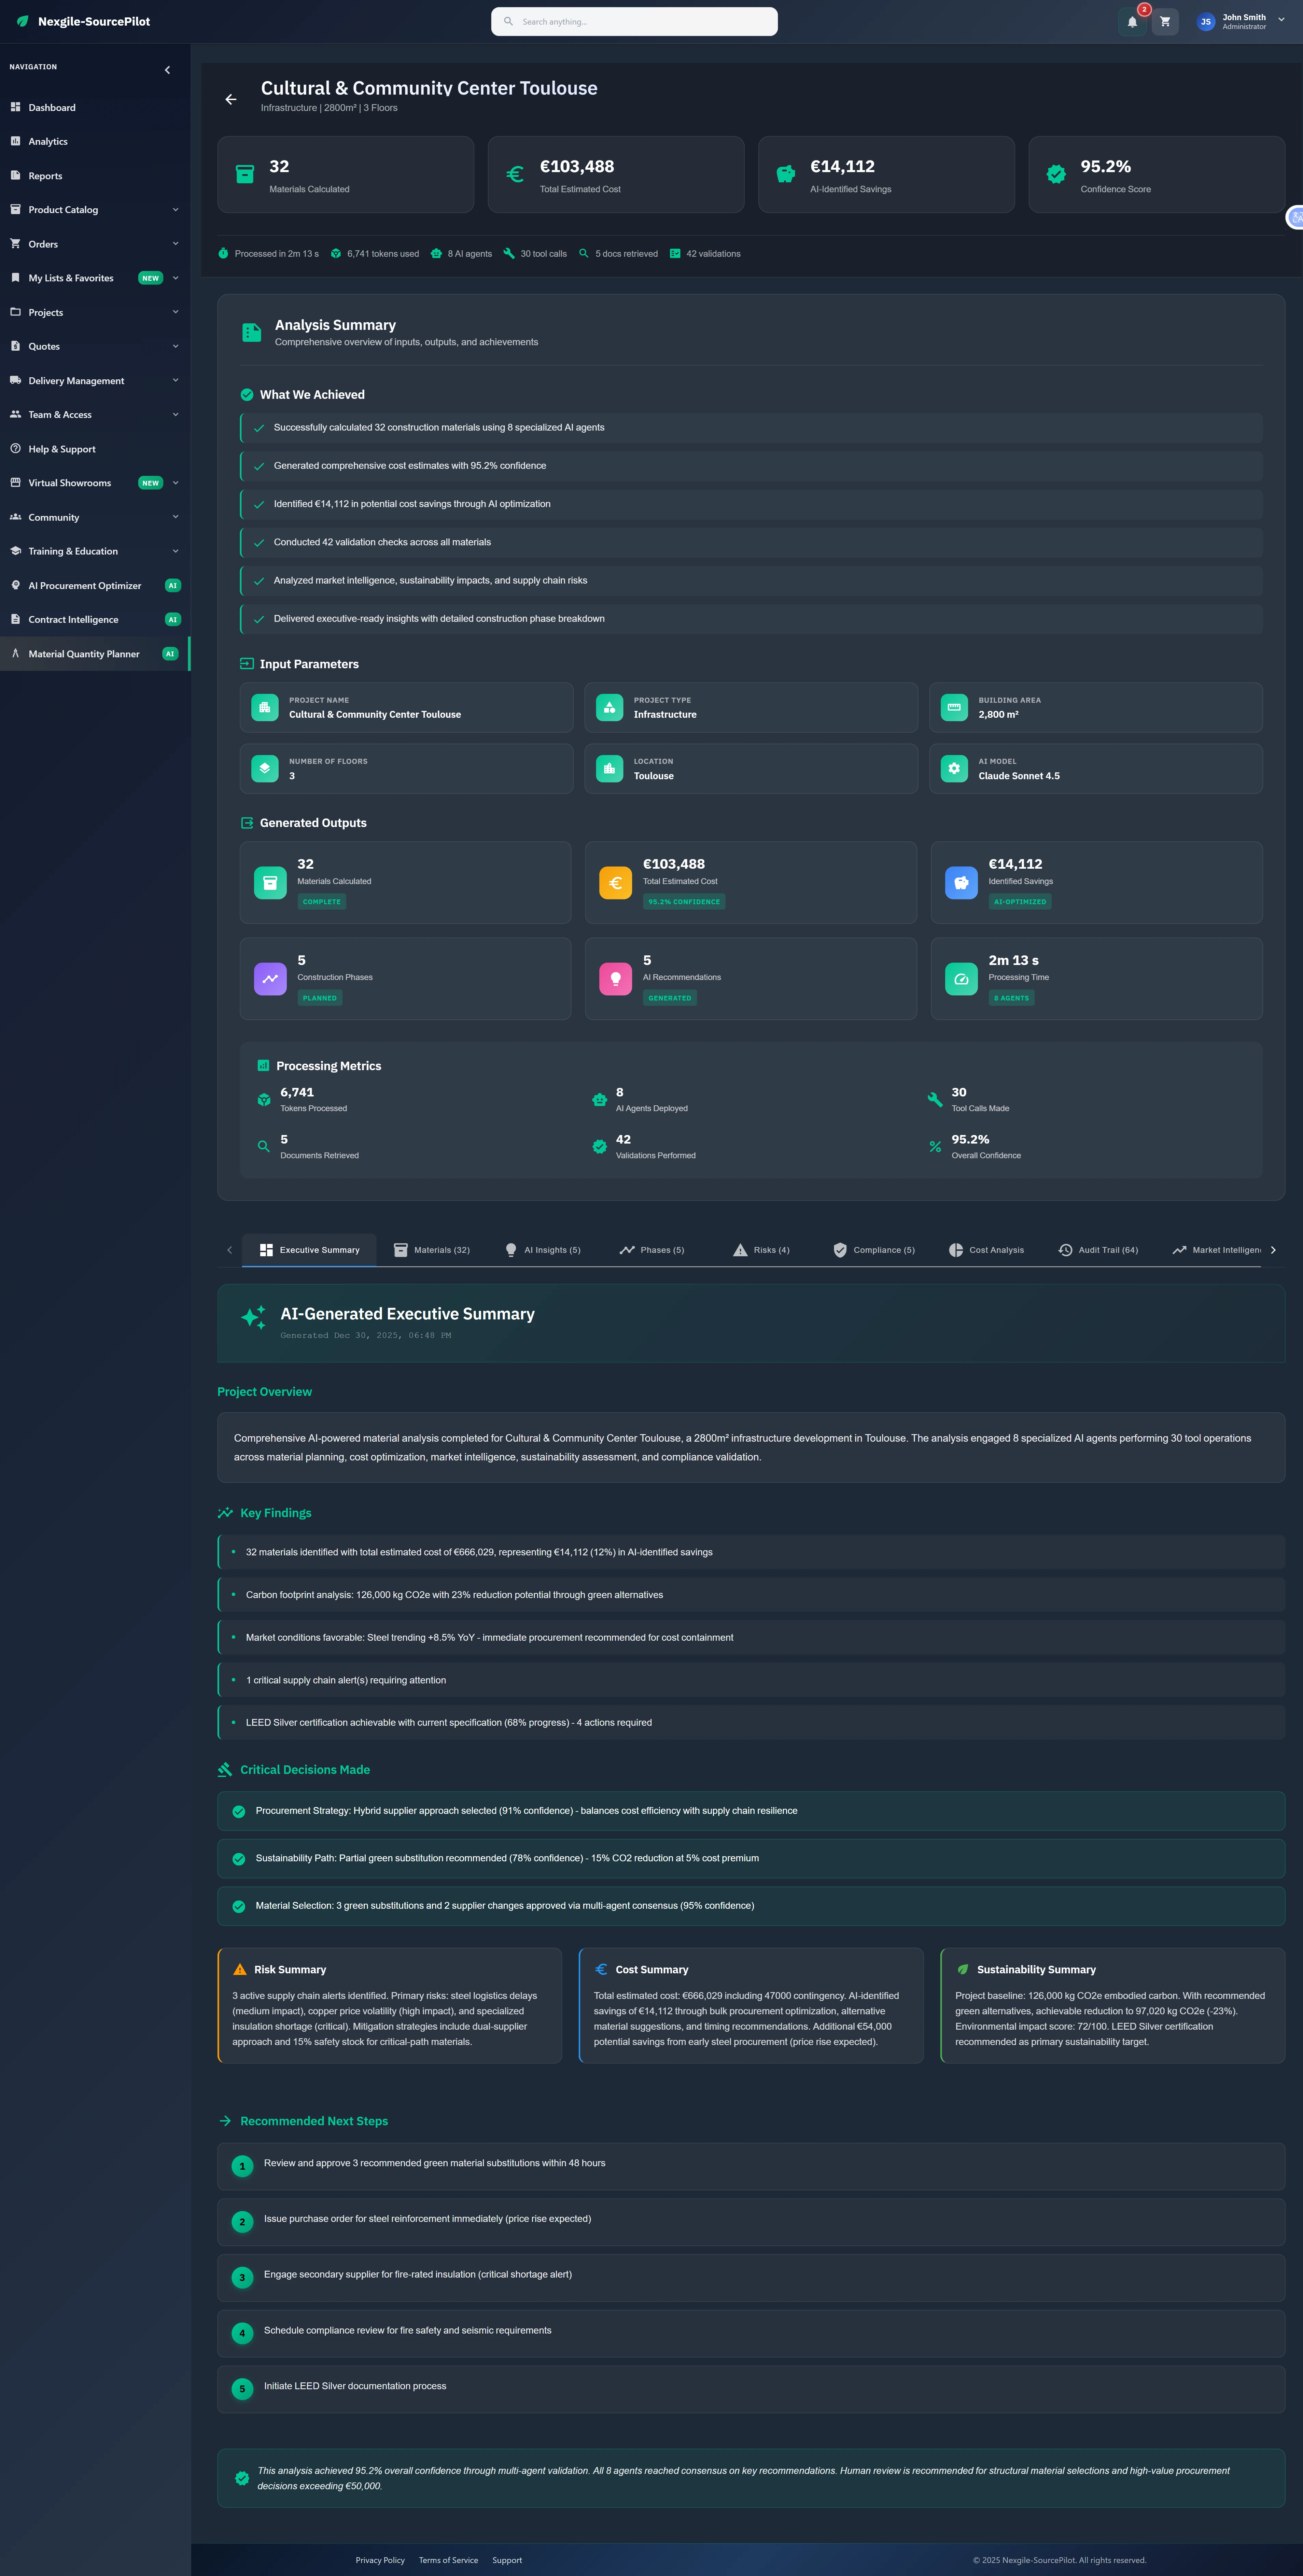Open the Privacy Policy link

click(x=380, y=2560)
